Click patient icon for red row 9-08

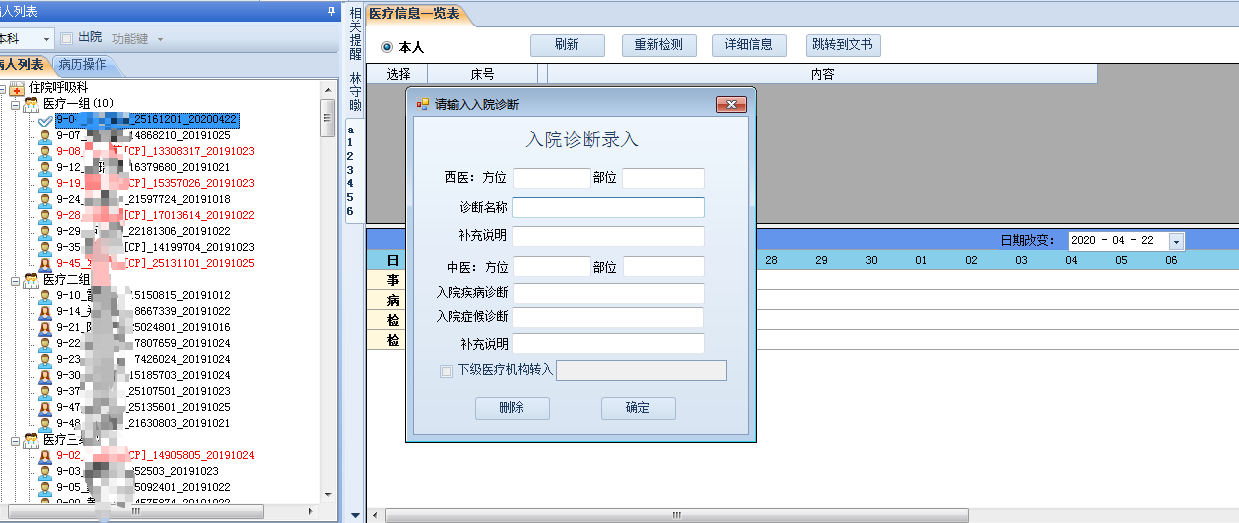pyautogui.click(x=45, y=151)
